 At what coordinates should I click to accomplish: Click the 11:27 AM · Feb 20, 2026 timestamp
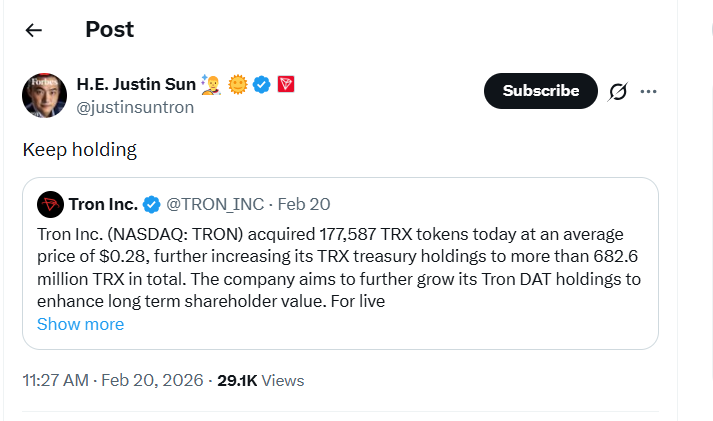point(113,380)
